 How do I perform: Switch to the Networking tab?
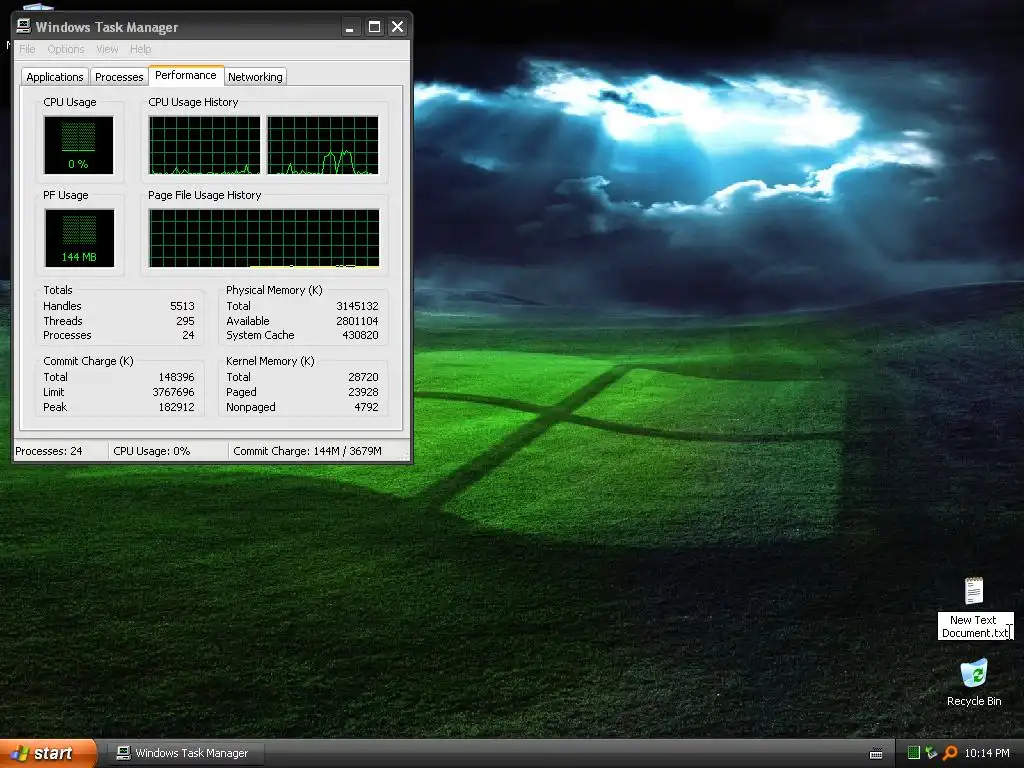point(255,76)
